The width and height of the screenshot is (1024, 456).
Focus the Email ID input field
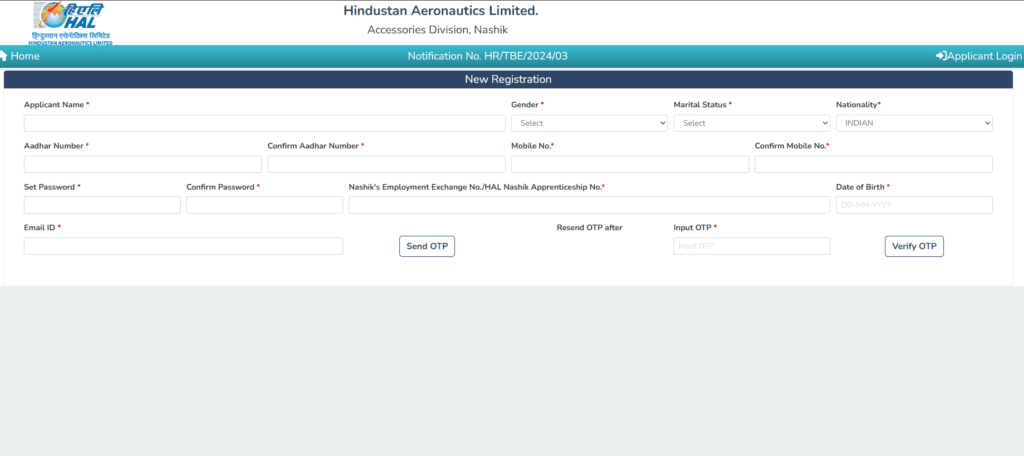pyautogui.click(x=184, y=246)
